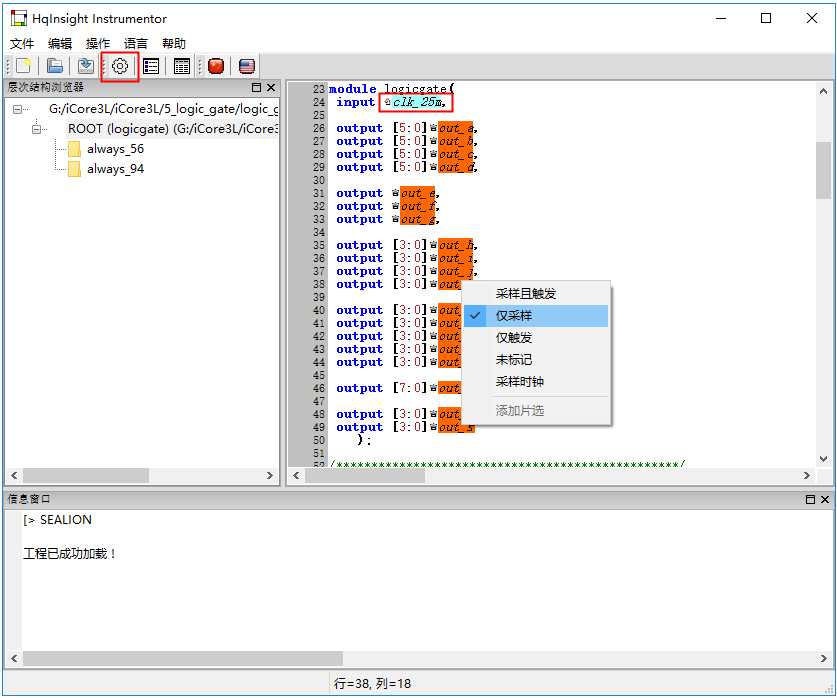Image resolution: width=837 pixels, height=698 pixels.
Task: Open the 文件 menu
Action: (22, 44)
